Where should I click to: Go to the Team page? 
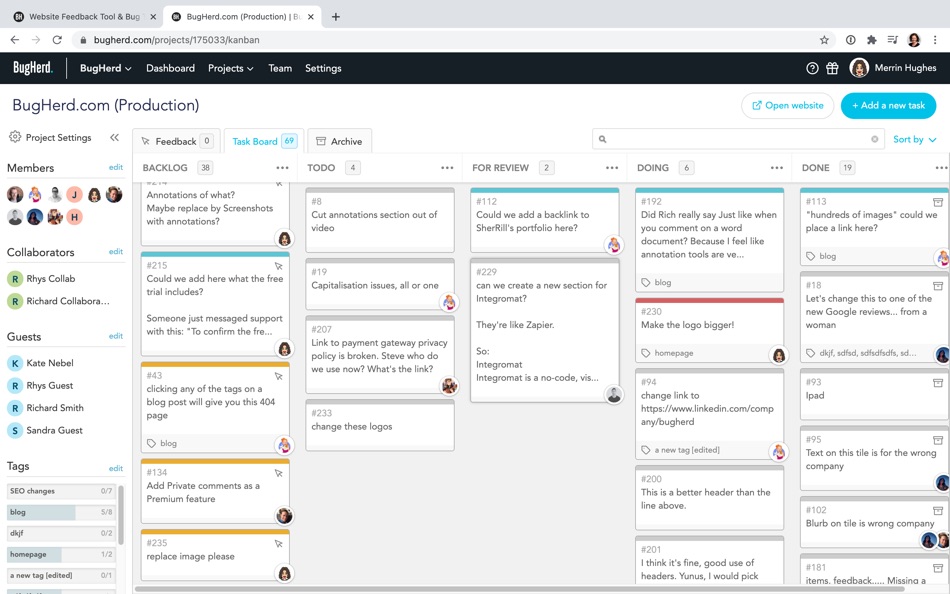point(280,68)
